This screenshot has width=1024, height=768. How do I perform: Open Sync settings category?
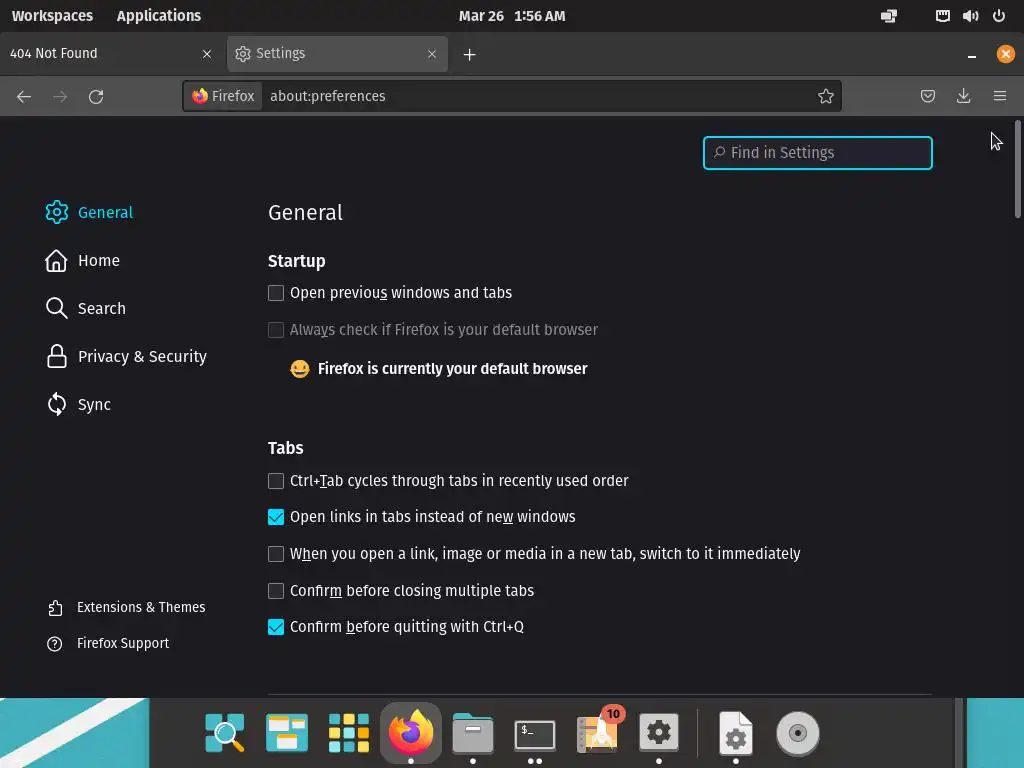78,404
